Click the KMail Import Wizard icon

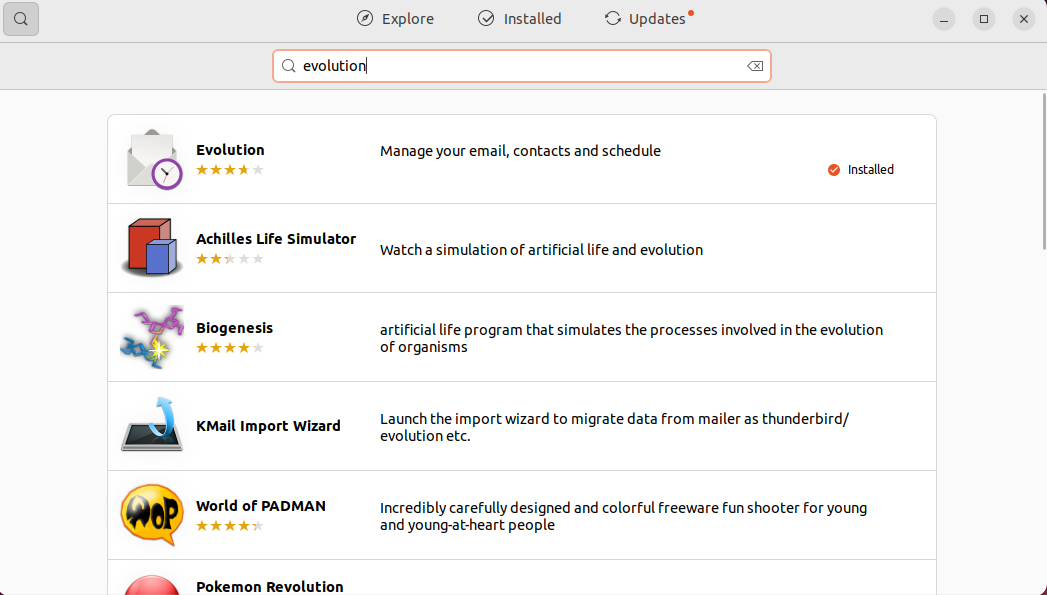point(152,425)
